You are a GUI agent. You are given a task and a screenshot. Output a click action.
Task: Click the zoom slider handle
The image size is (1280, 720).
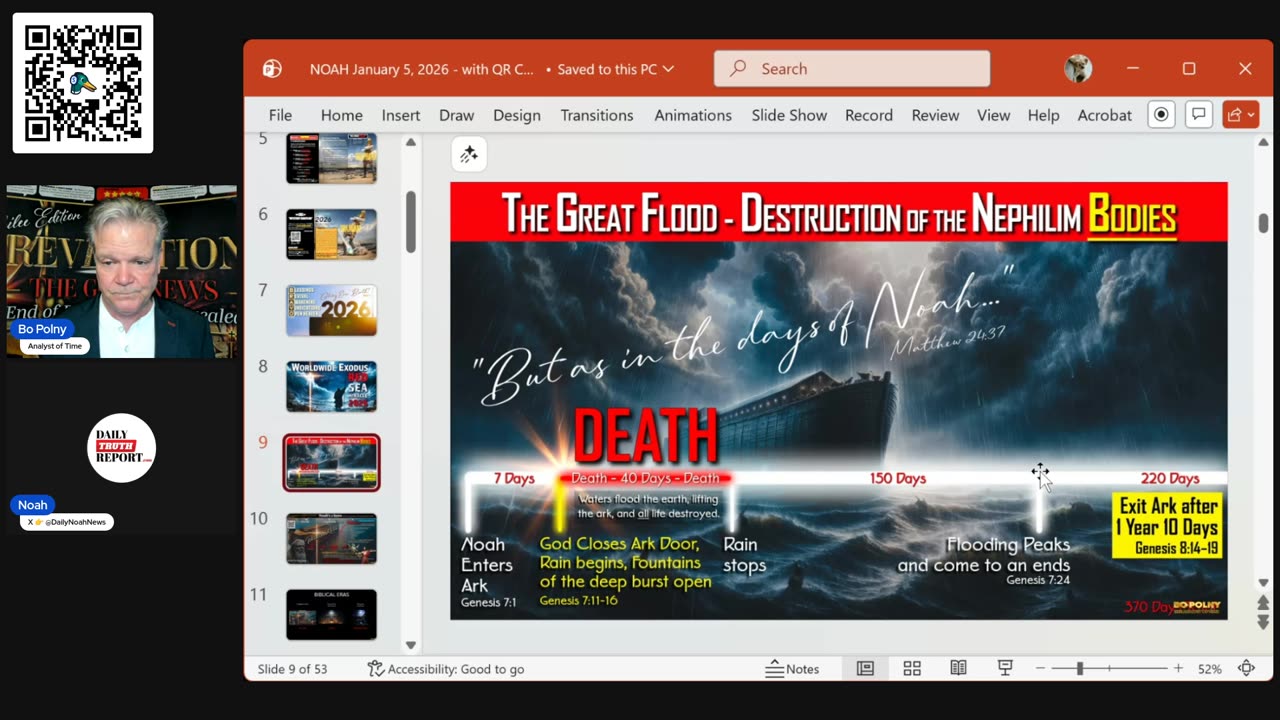(x=1080, y=669)
